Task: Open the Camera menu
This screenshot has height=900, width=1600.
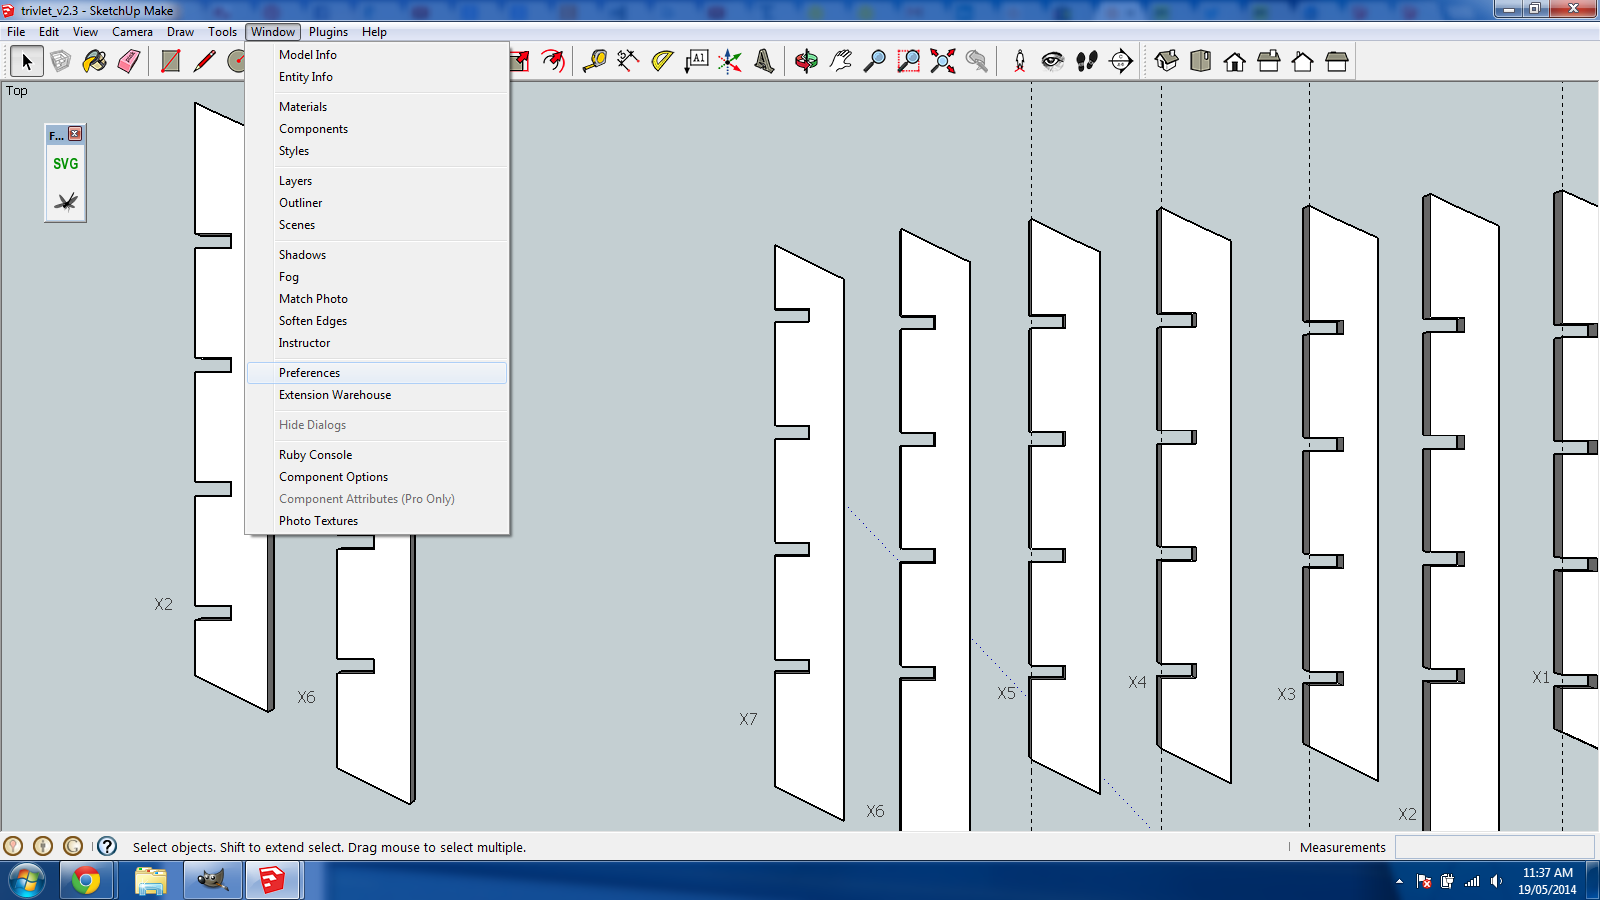Action: click(132, 32)
